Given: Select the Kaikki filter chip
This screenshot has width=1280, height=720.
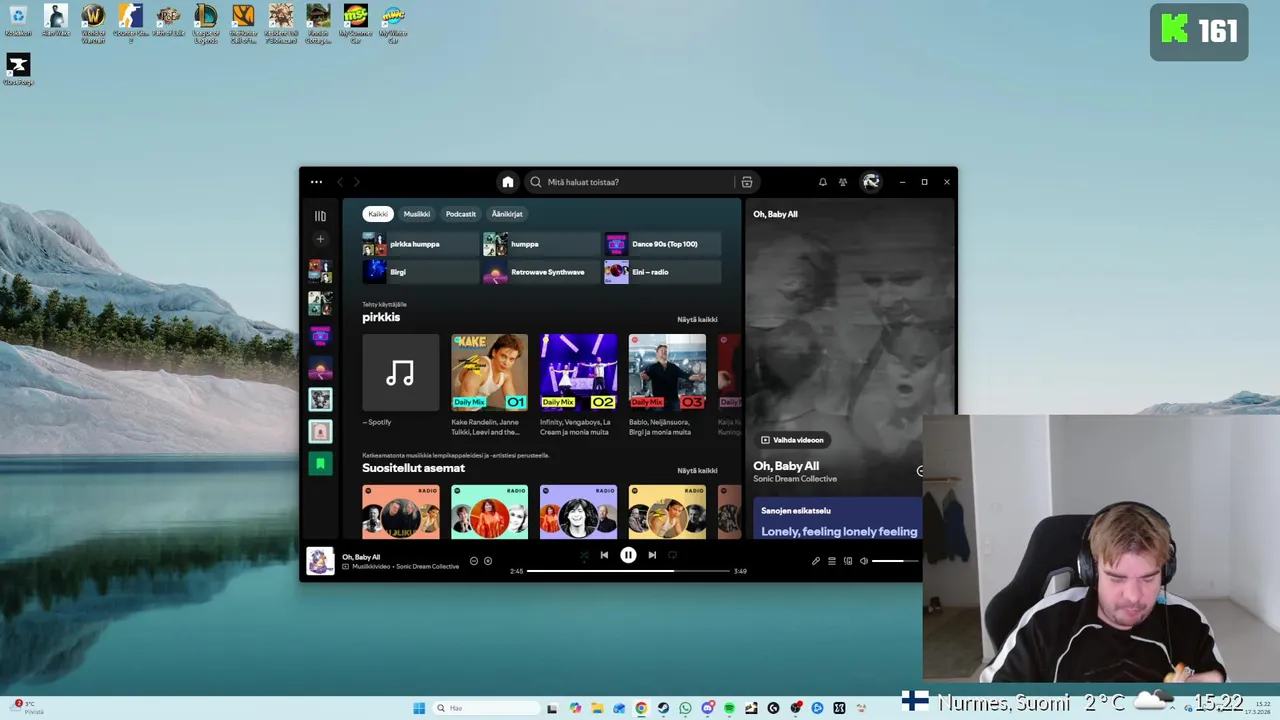Looking at the screenshot, I should [x=378, y=214].
